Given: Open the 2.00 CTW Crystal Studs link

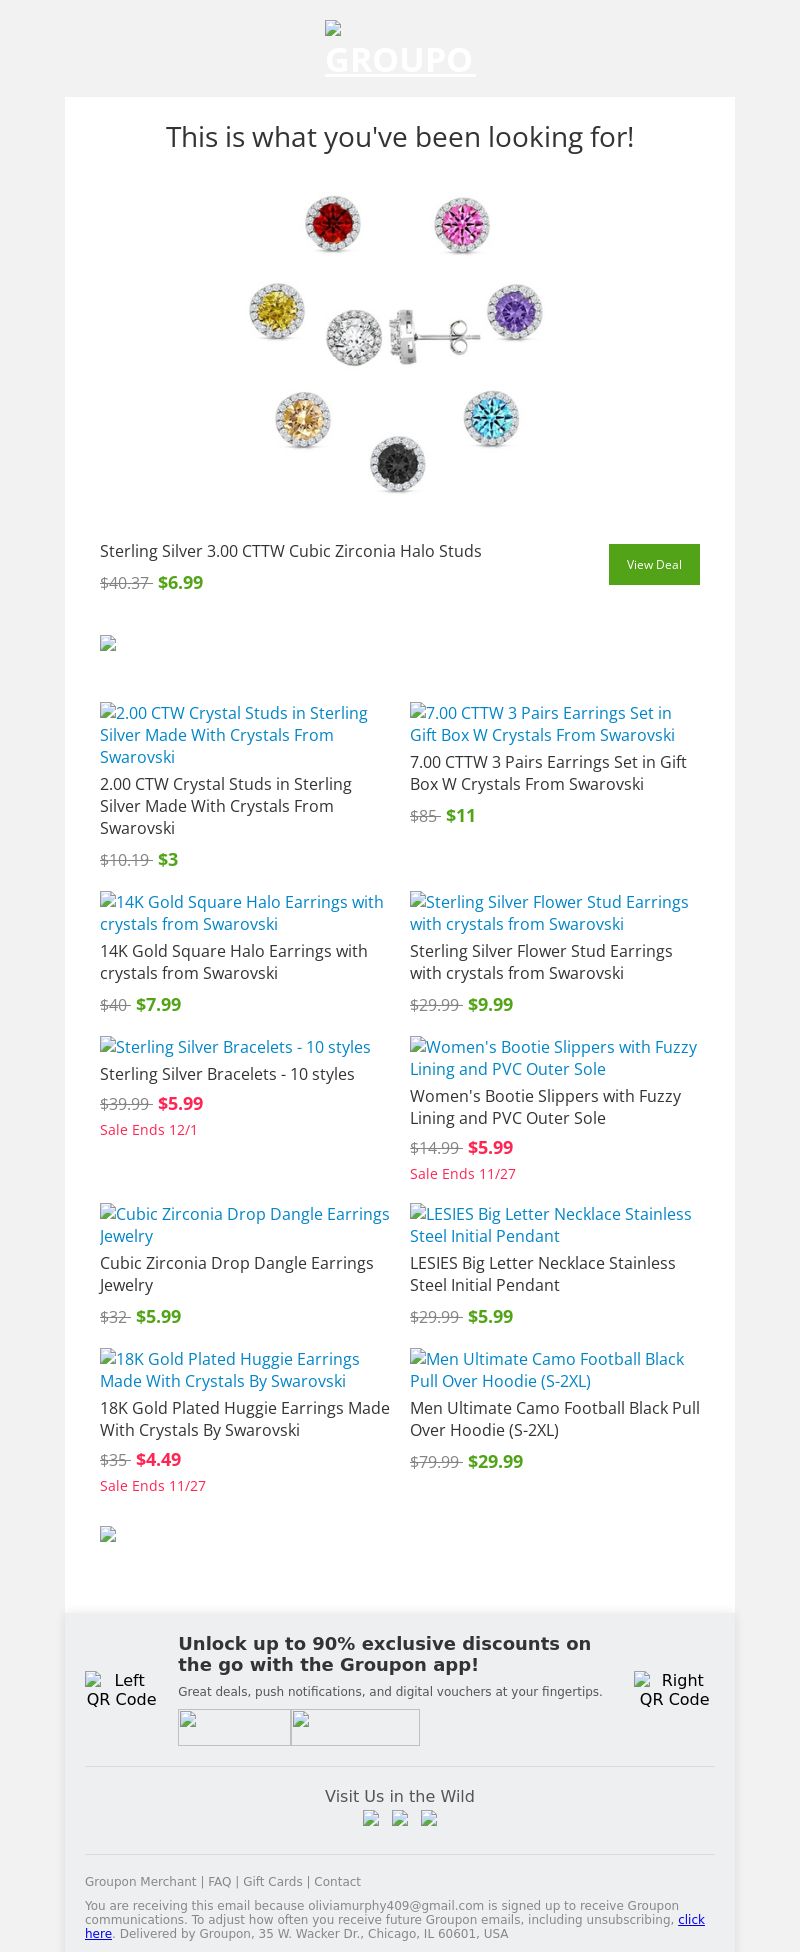Looking at the screenshot, I should click(233, 734).
